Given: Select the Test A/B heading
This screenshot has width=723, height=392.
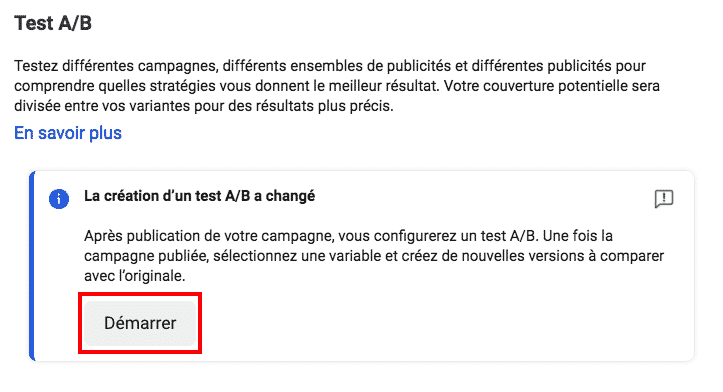Looking at the screenshot, I should (53, 23).
